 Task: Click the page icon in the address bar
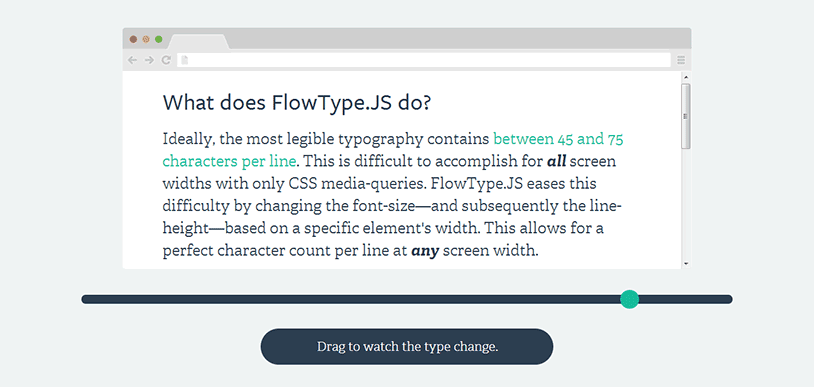click(184, 60)
